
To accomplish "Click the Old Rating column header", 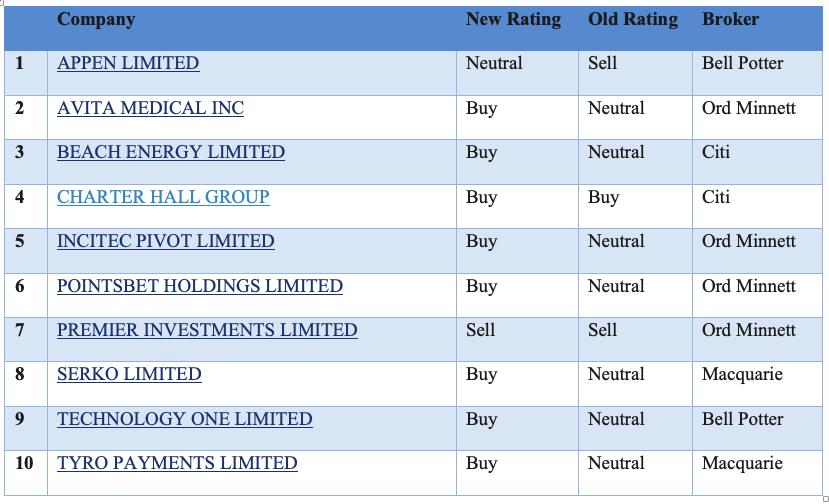I will pos(633,19).
